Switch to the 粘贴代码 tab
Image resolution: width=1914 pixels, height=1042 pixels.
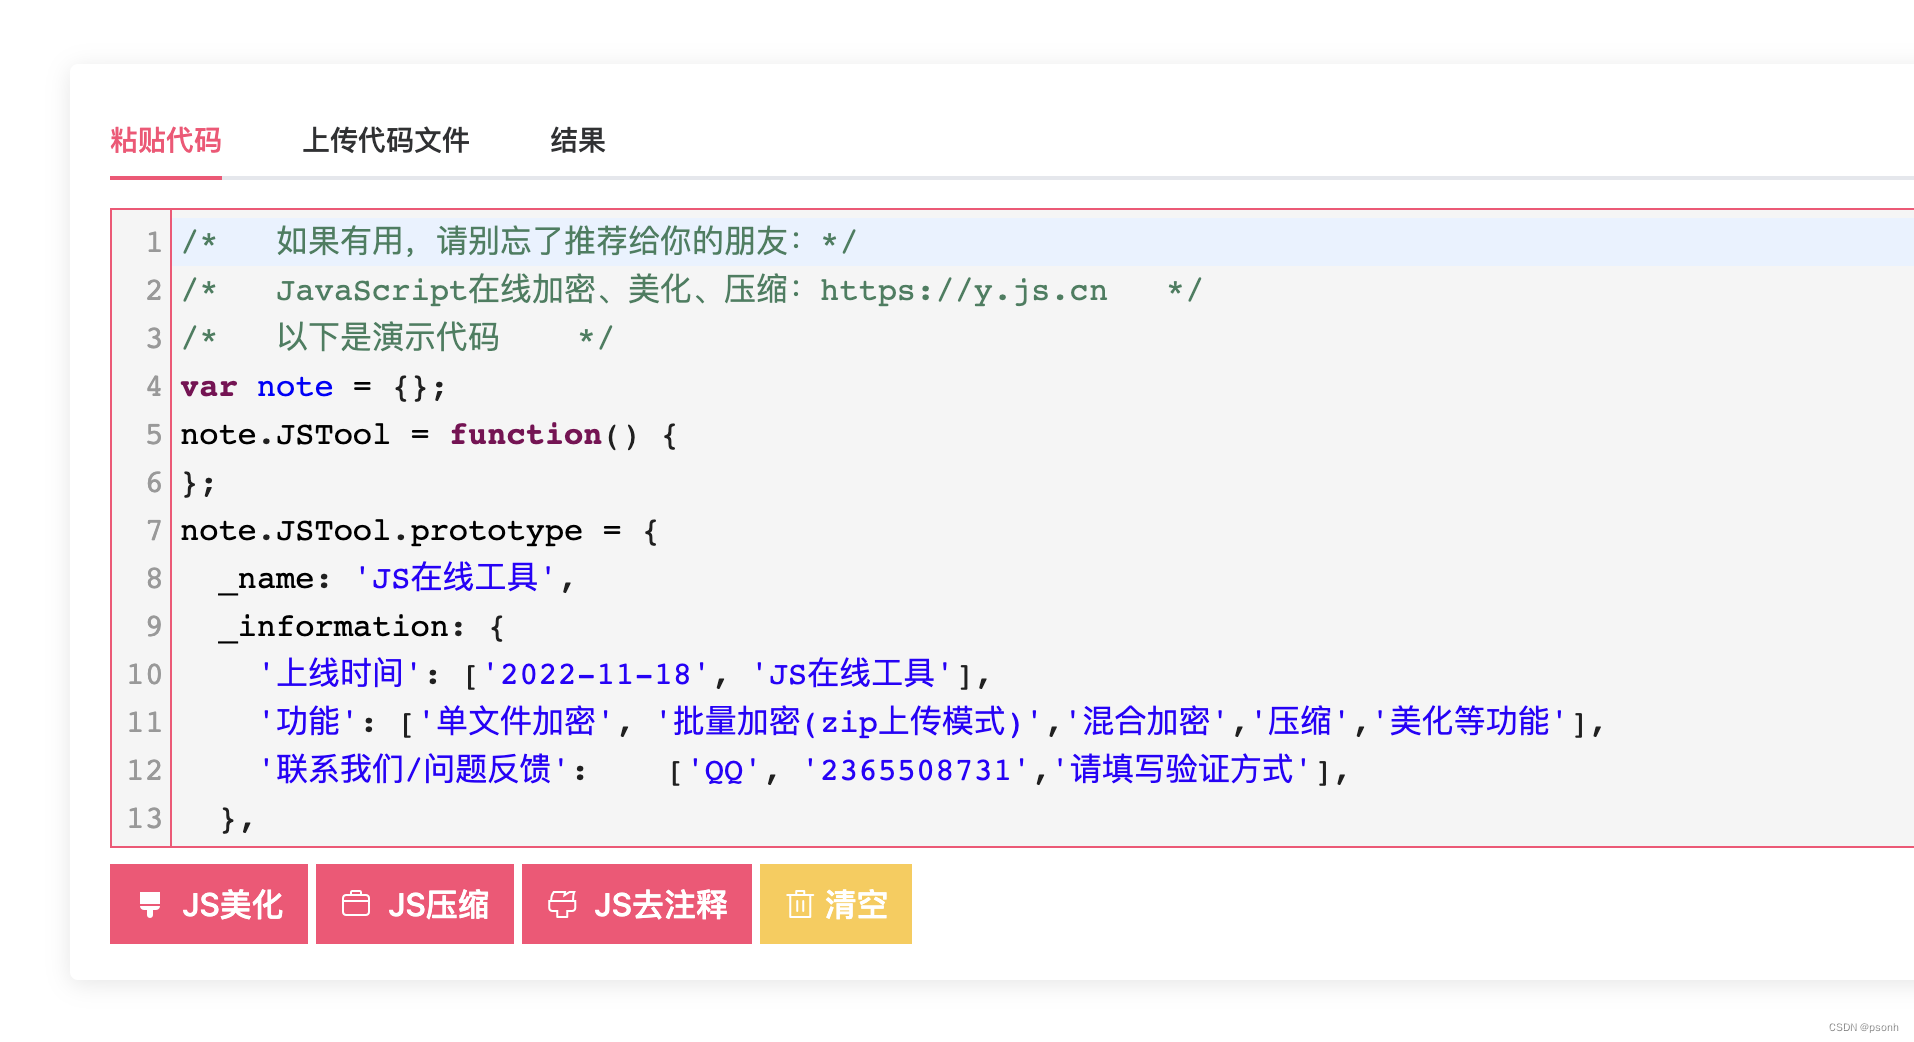[166, 140]
